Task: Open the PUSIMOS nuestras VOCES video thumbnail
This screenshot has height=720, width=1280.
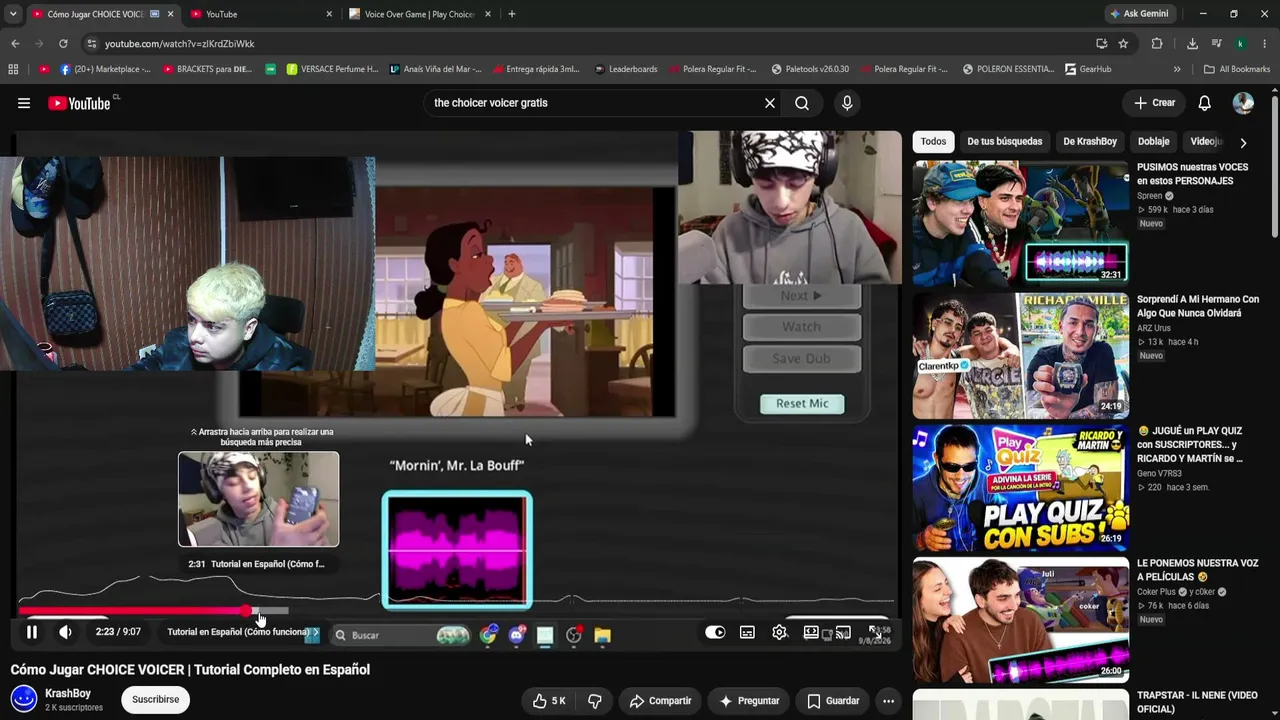Action: (x=1021, y=223)
